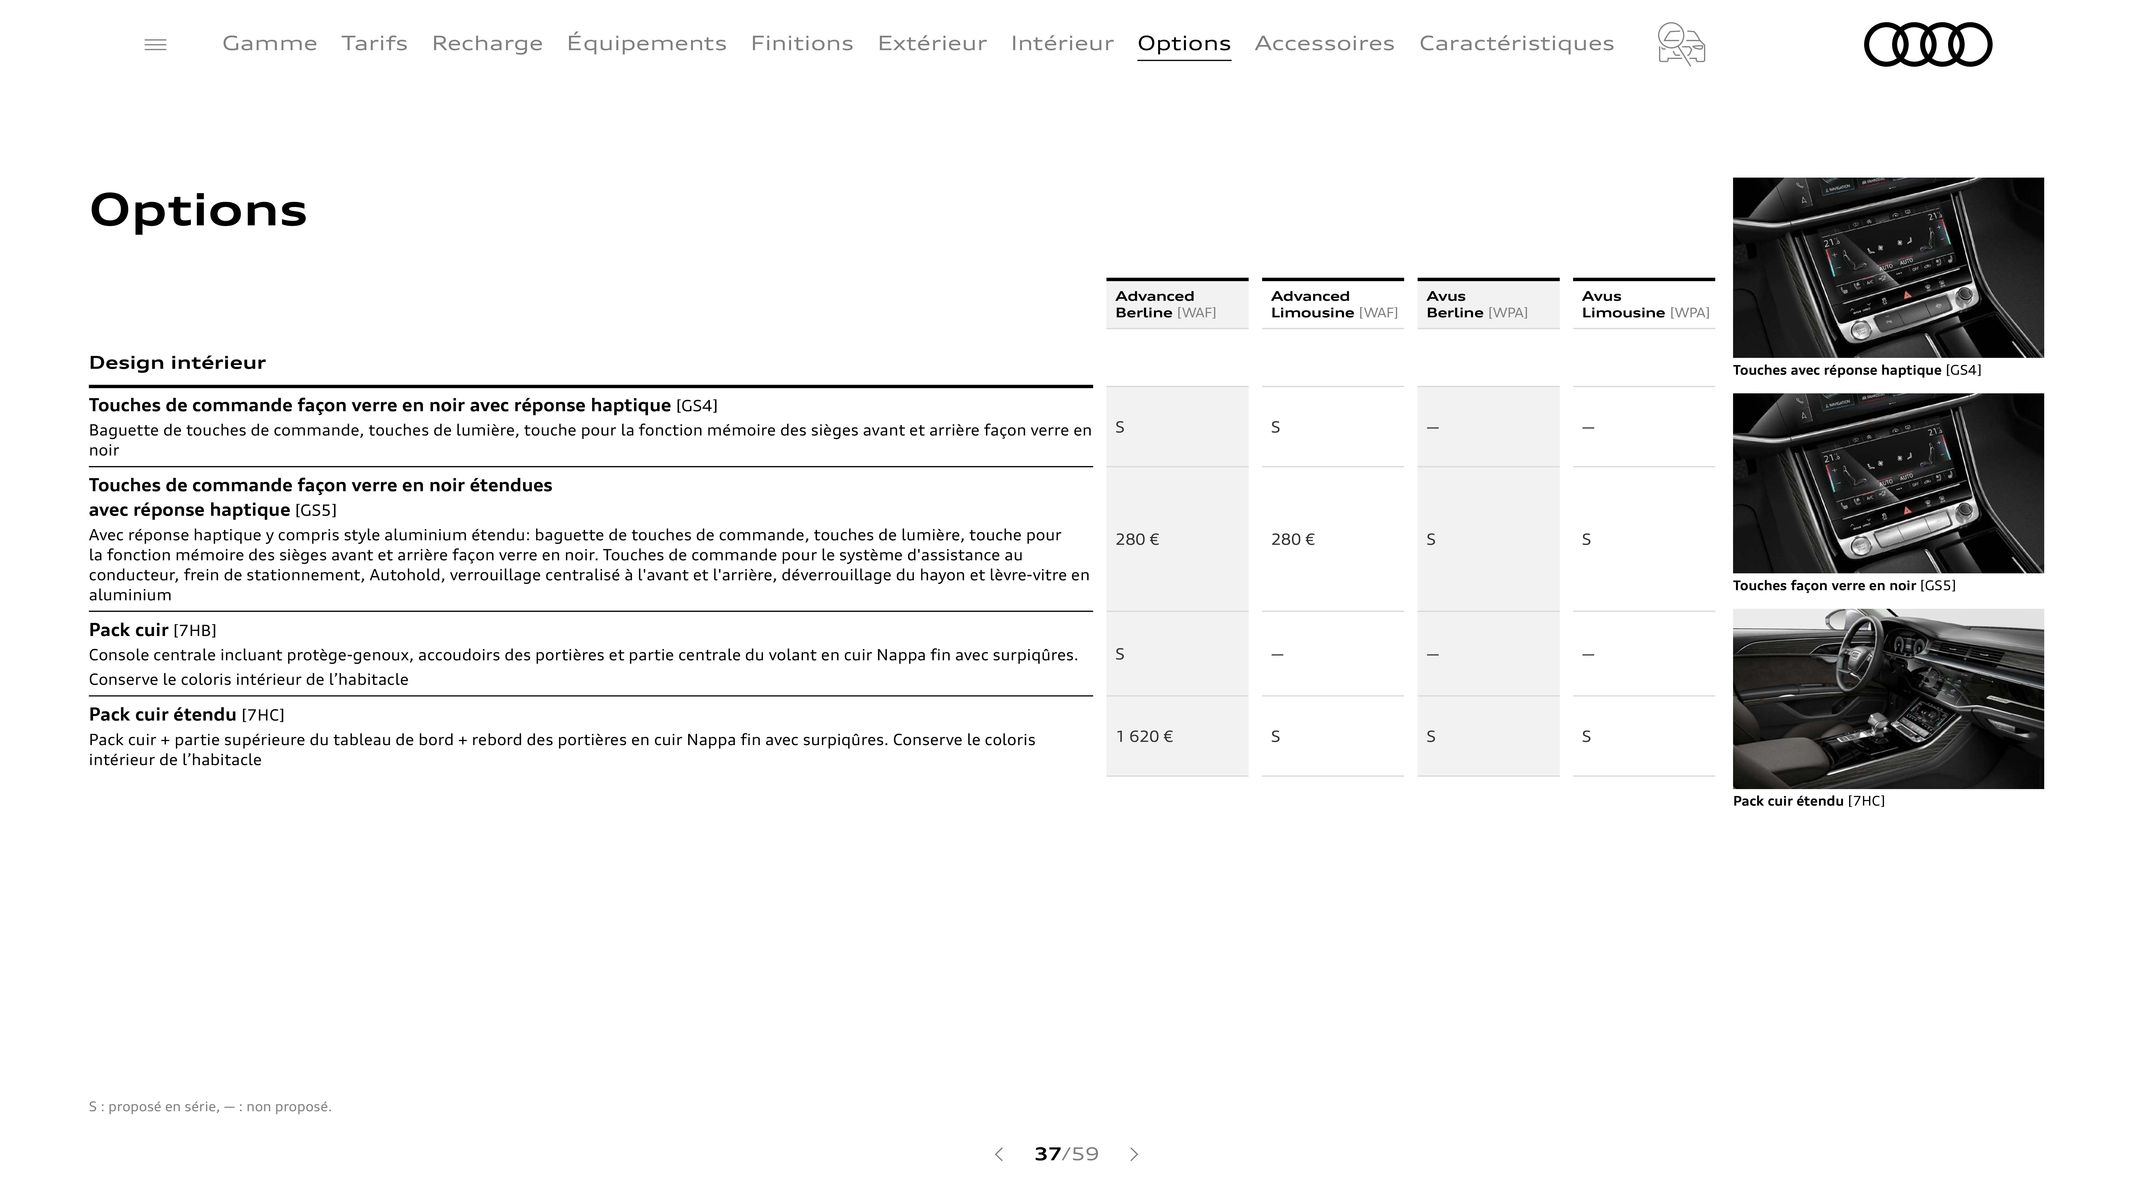The height and width of the screenshot is (1200, 2133).
Task: Go to previous page arrow
Action: point(998,1154)
